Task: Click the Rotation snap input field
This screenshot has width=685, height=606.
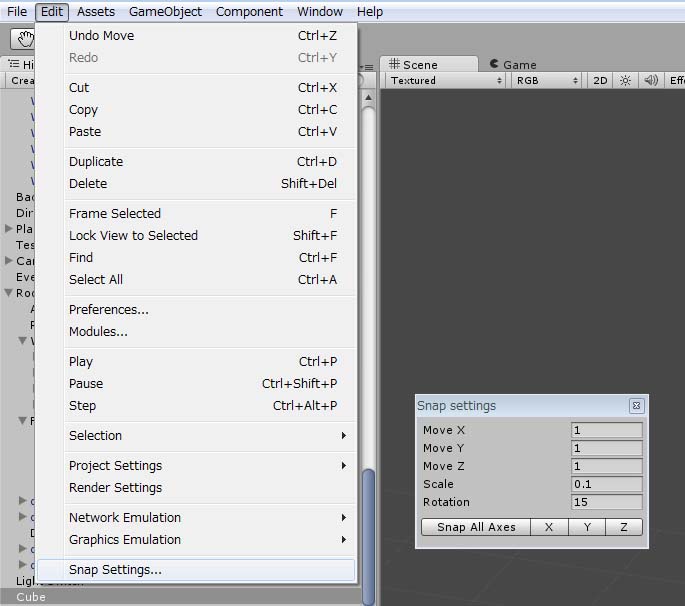Action: tap(606, 502)
